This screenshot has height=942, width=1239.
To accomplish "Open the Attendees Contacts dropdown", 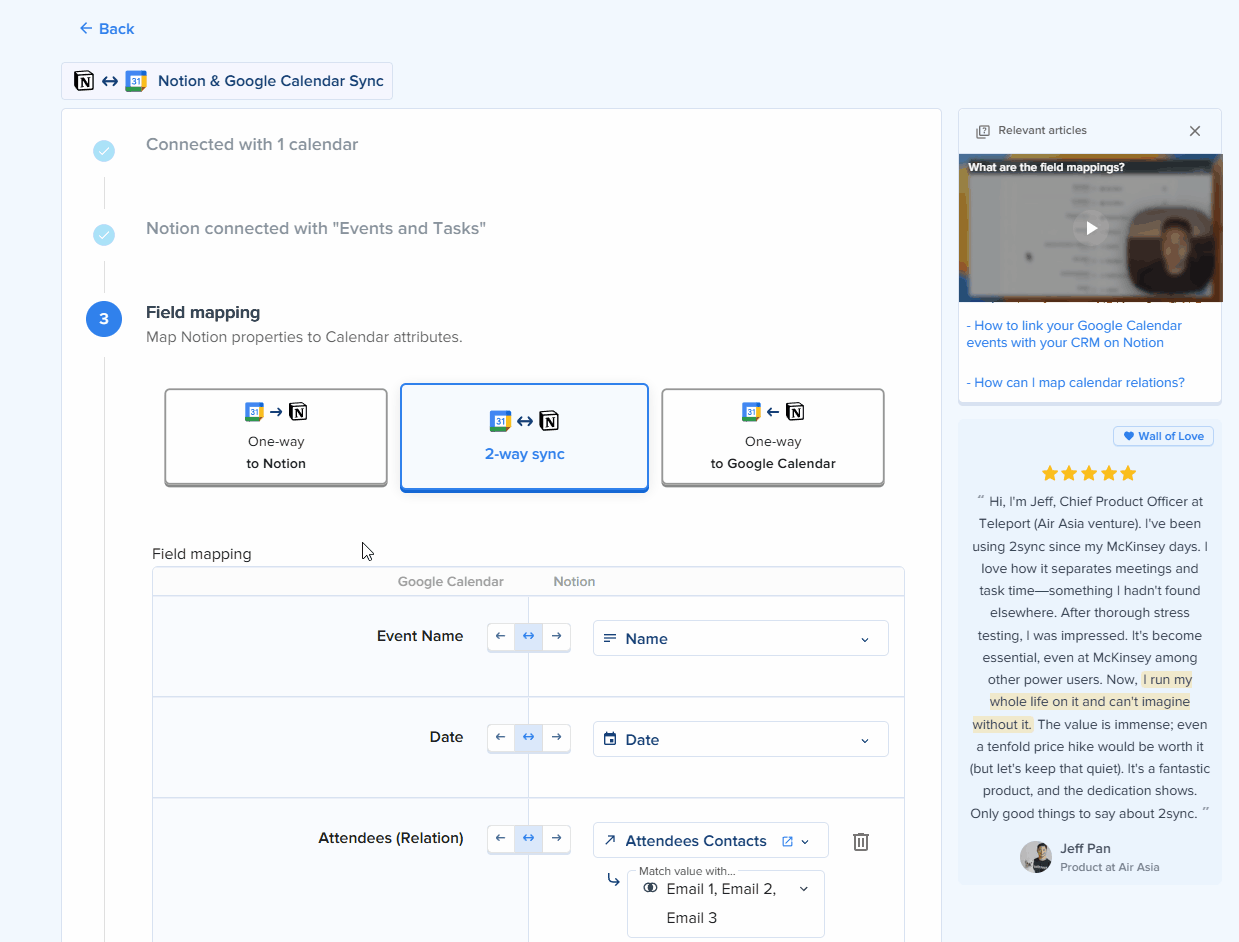I will coord(711,841).
